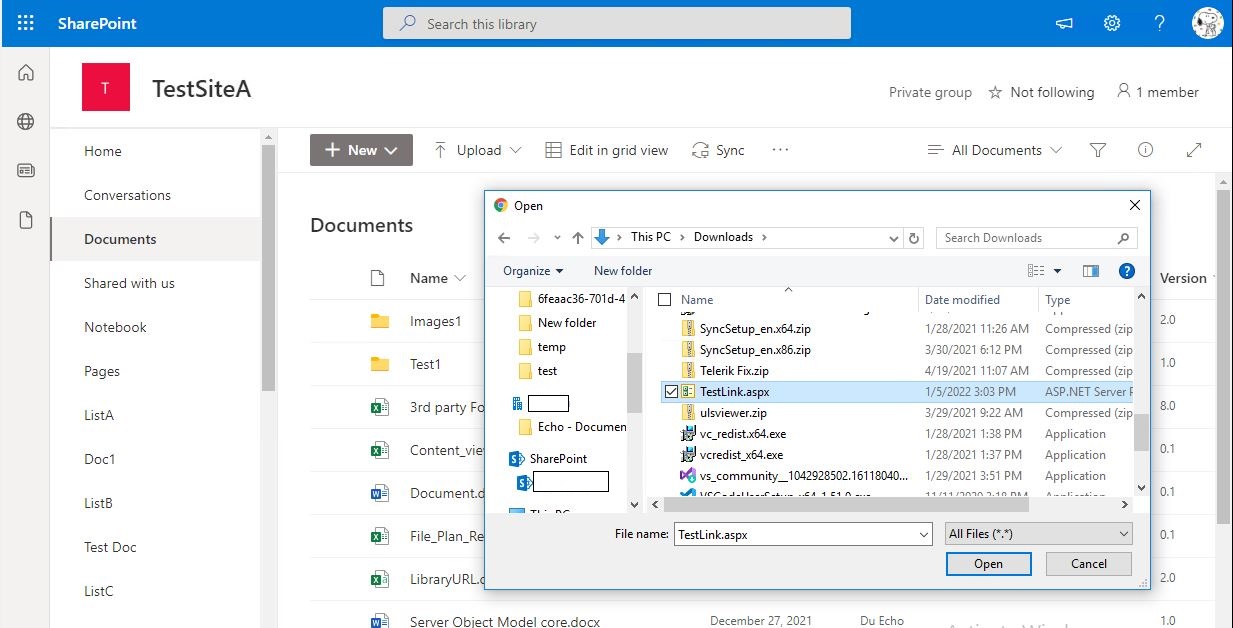Click the Search Downloads magnifier icon
1233x628 pixels.
[x=1124, y=238]
